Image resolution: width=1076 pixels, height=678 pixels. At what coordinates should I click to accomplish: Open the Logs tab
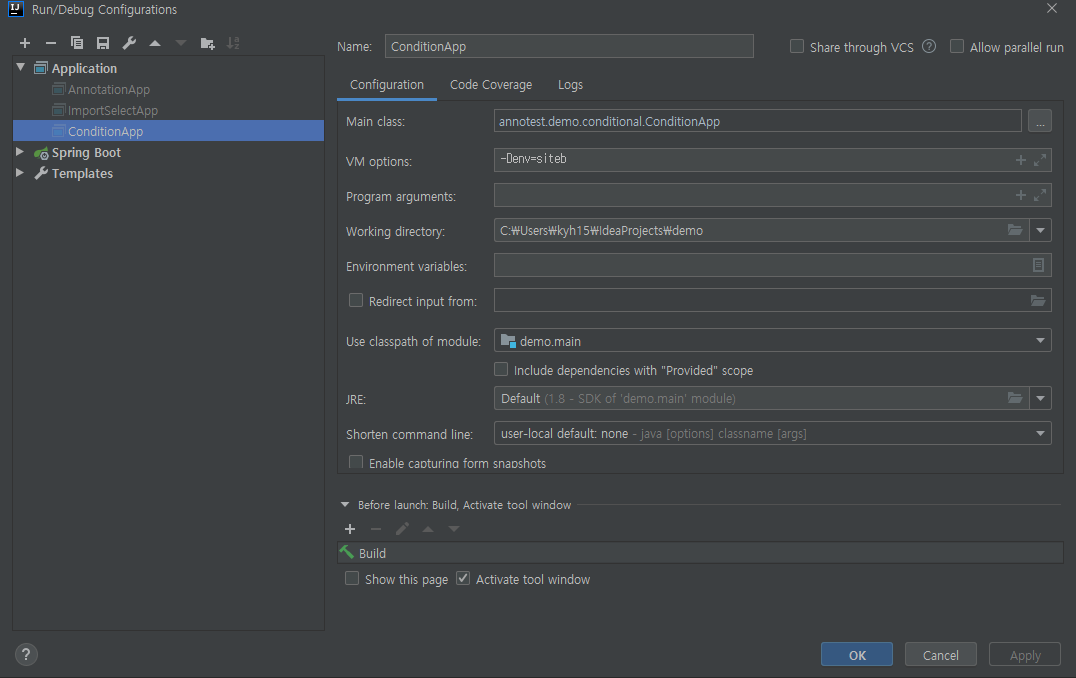[570, 85]
